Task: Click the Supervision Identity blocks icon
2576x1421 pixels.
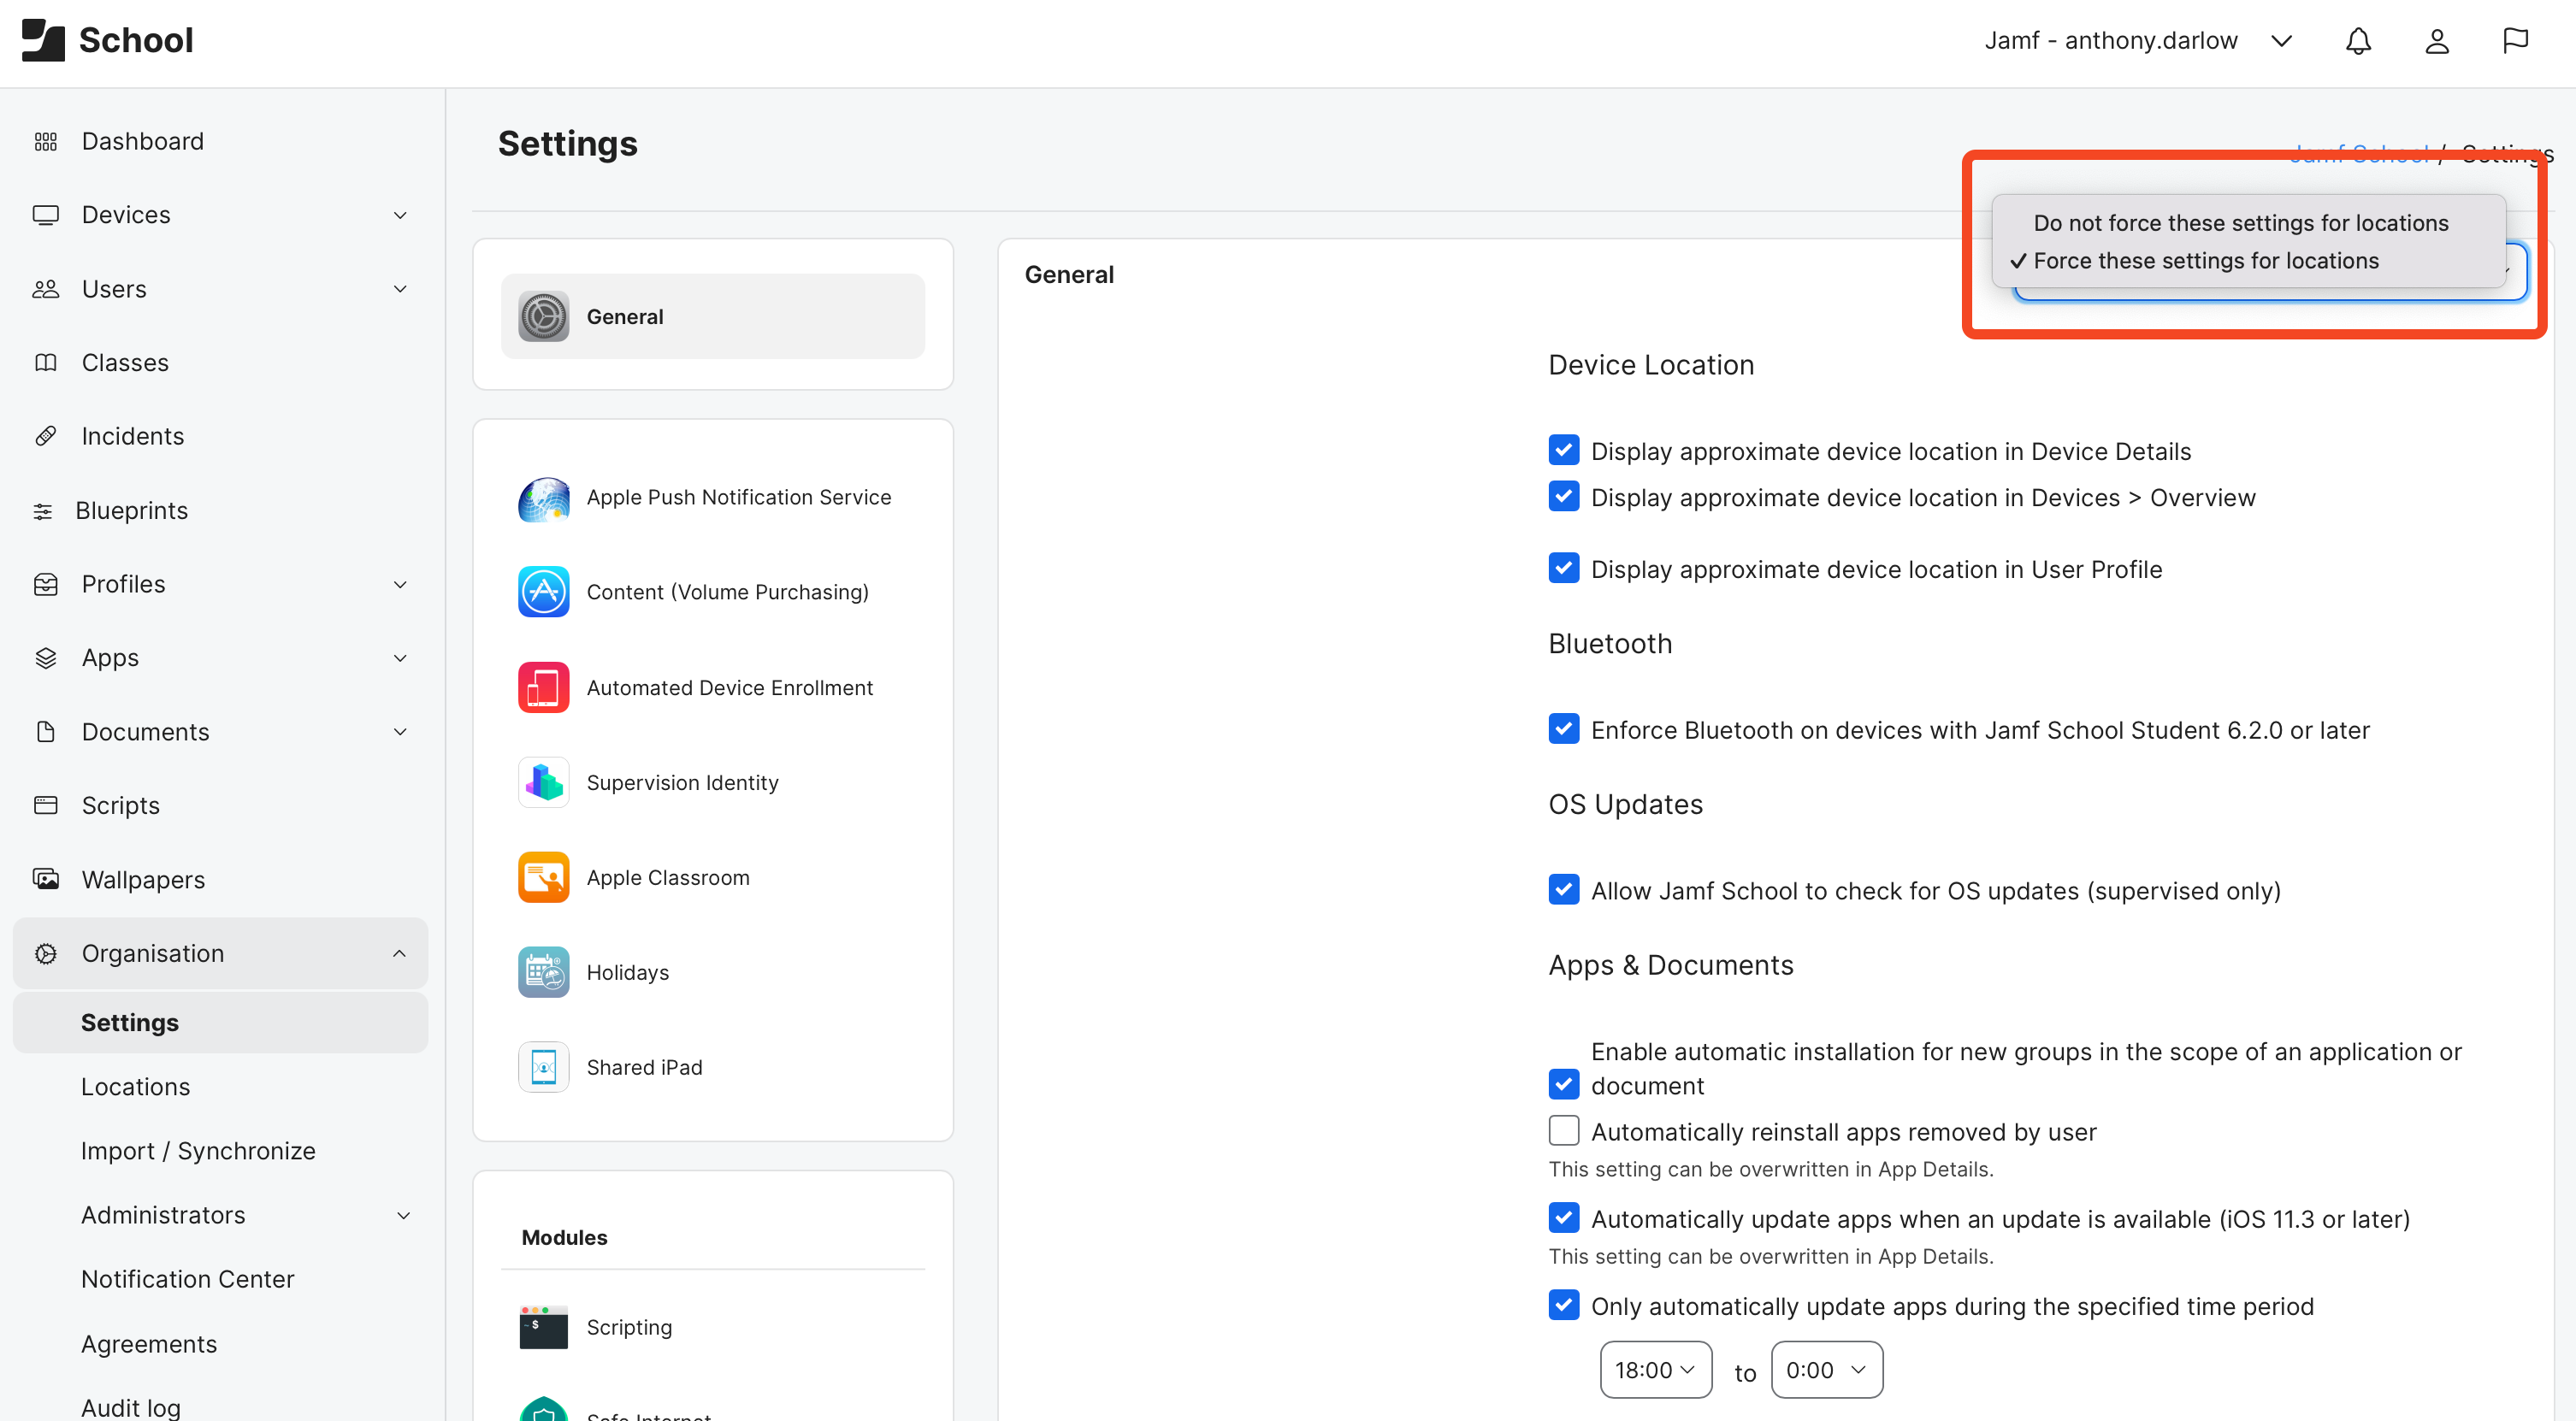Action: [543, 782]
